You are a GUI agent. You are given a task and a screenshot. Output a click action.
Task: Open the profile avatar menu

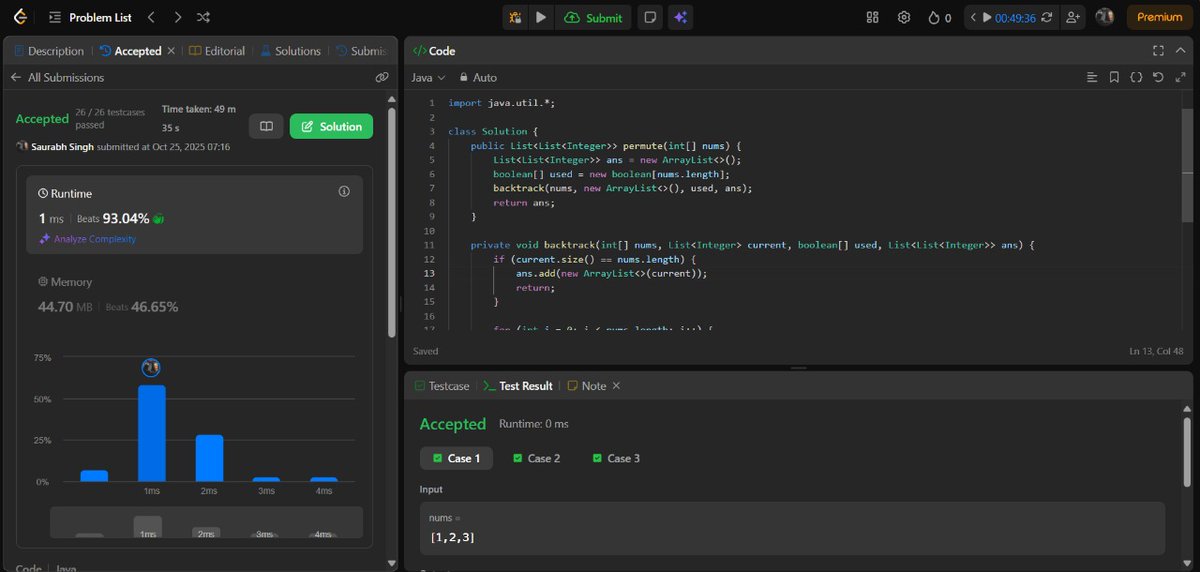(1105, 17)
